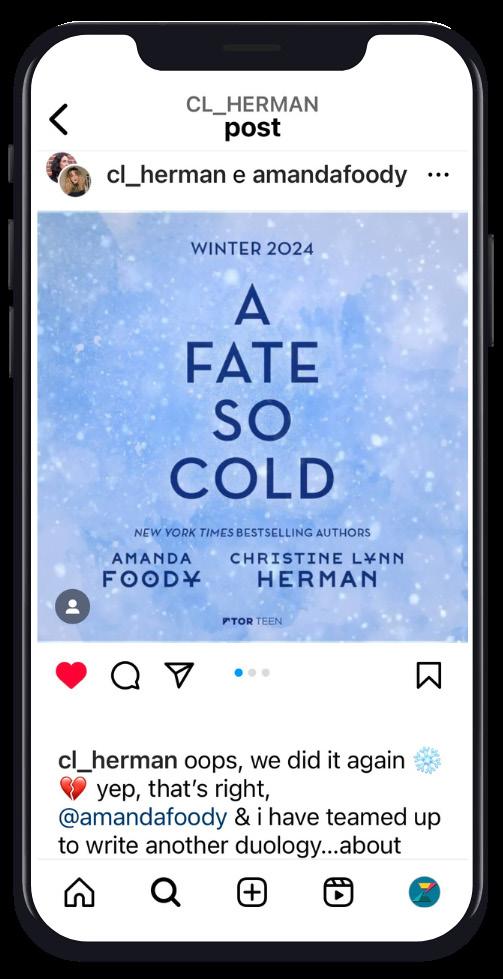Tap the @amandafoody mention in the caption

142,817
